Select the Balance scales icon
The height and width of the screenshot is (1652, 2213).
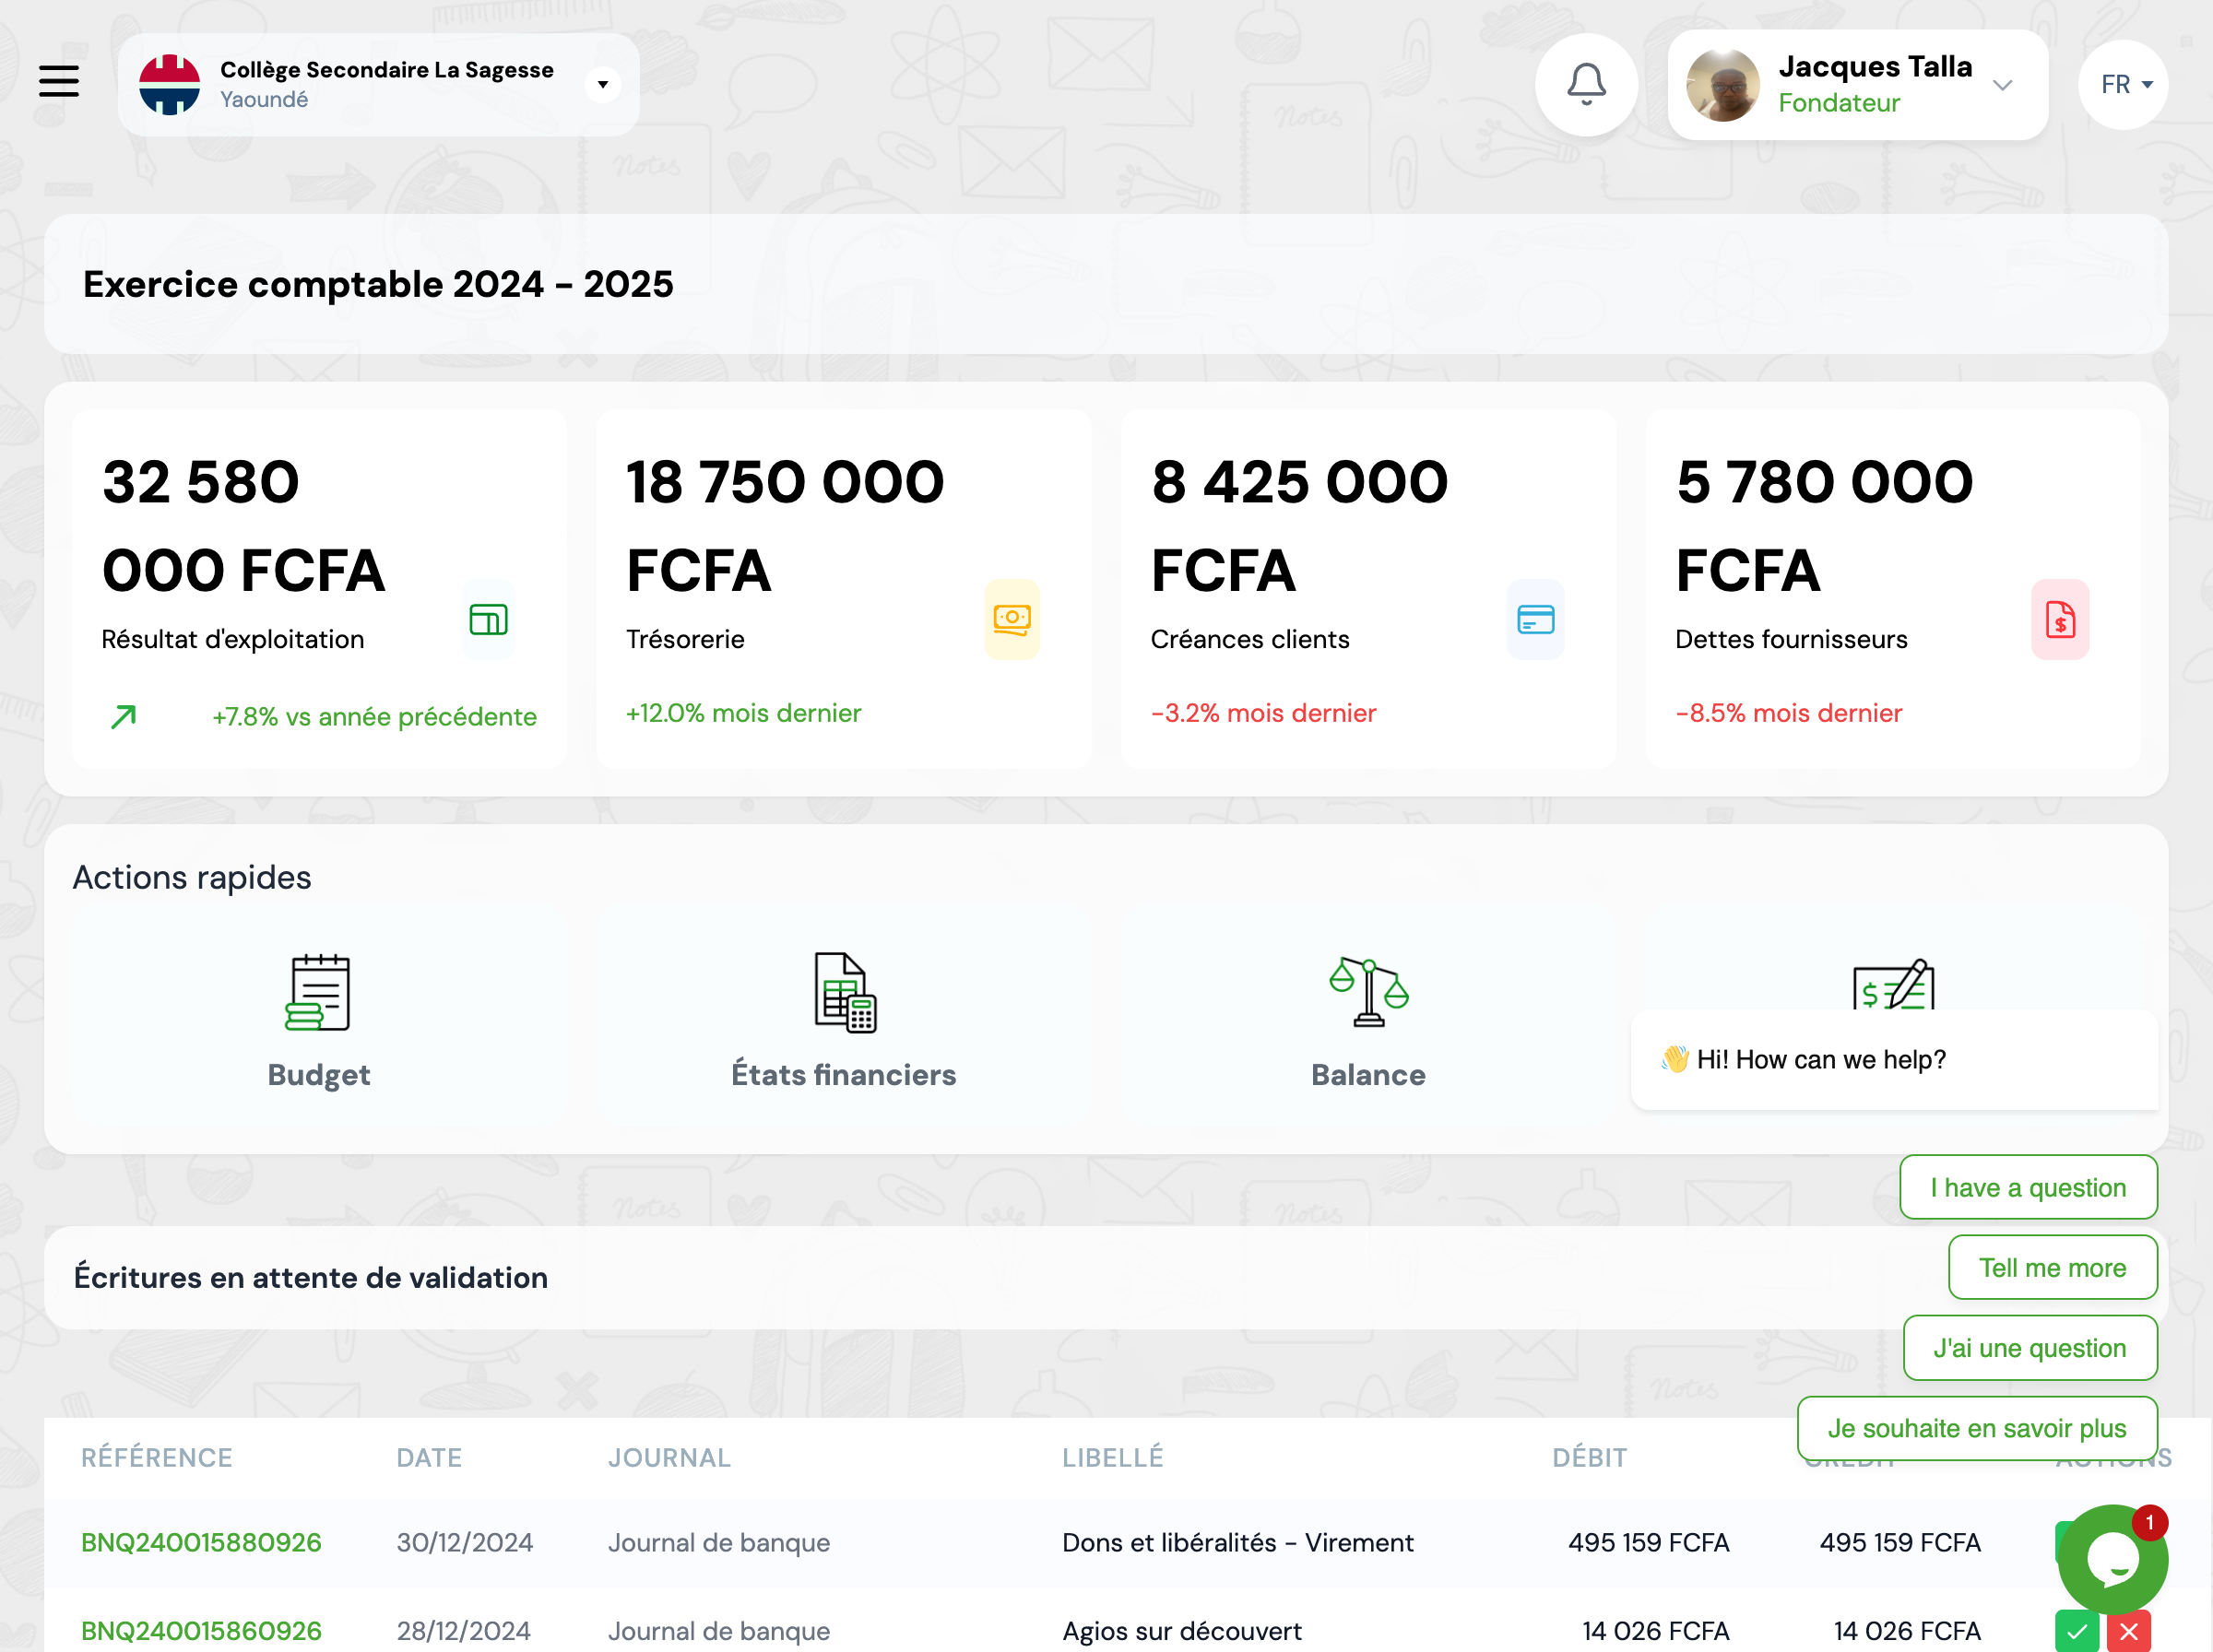(1367, 993)
